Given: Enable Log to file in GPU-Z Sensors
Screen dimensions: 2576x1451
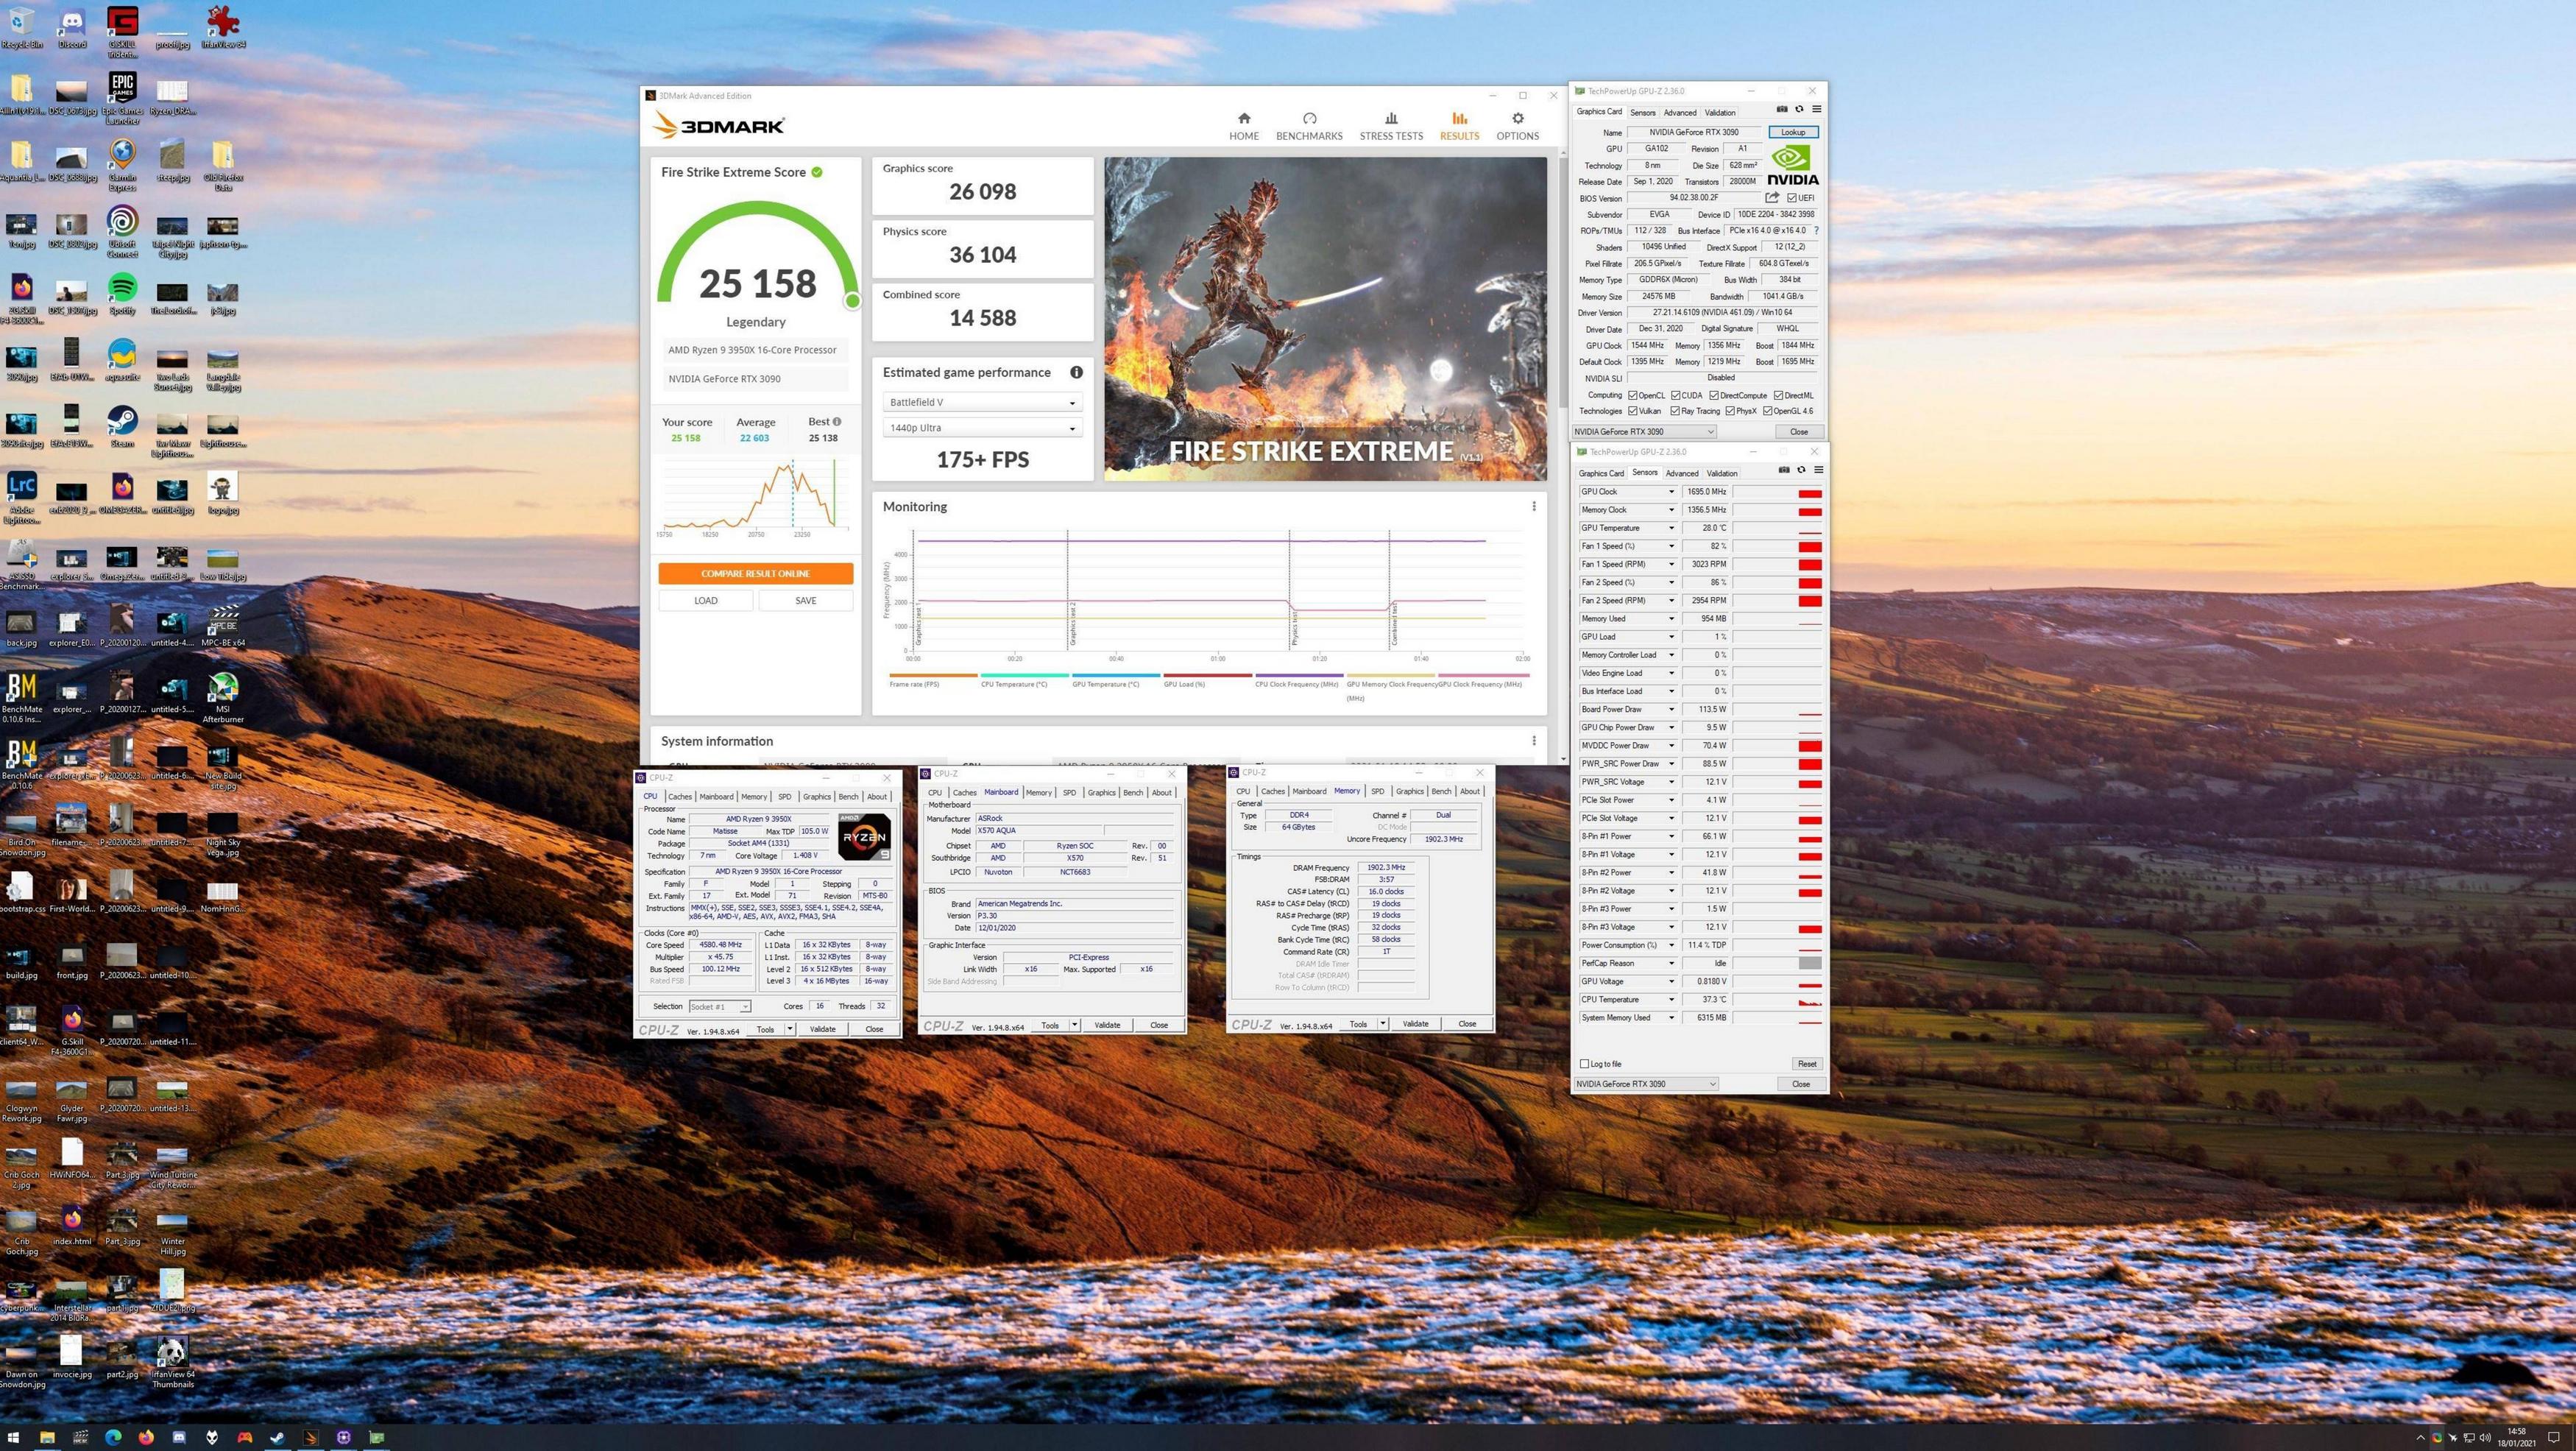Looking at the screenshot, I should click(x=1584, y=1063).
